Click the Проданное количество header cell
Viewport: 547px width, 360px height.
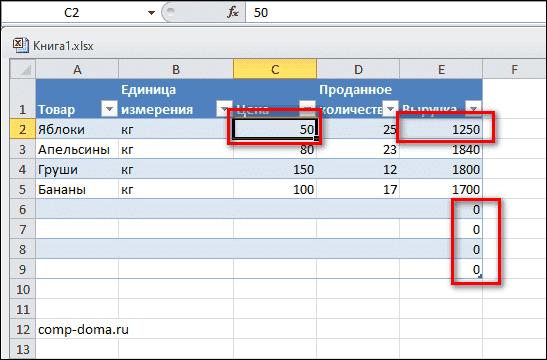(x=358, y=99)
